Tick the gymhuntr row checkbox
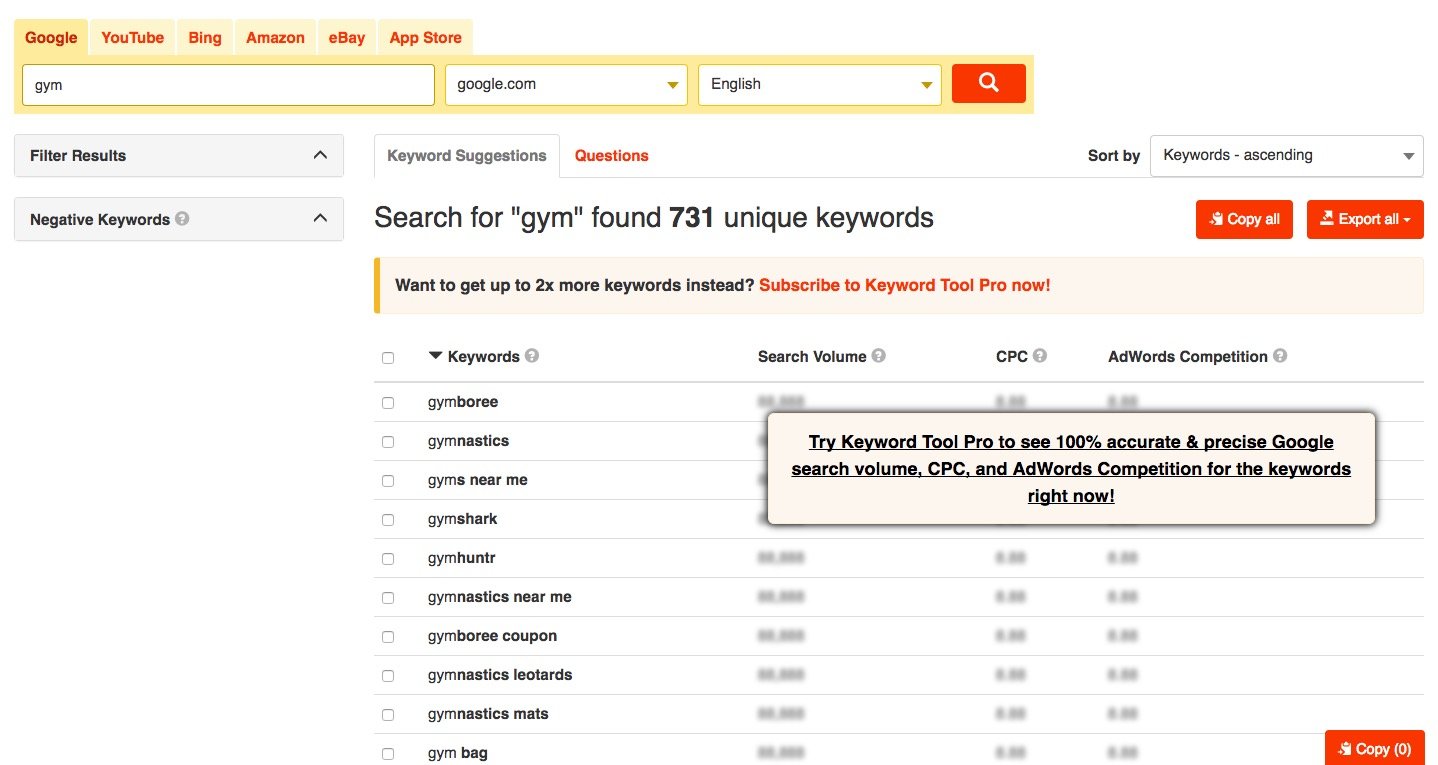The width and height of the screenshot is (1438, 765). coord(388,559)
